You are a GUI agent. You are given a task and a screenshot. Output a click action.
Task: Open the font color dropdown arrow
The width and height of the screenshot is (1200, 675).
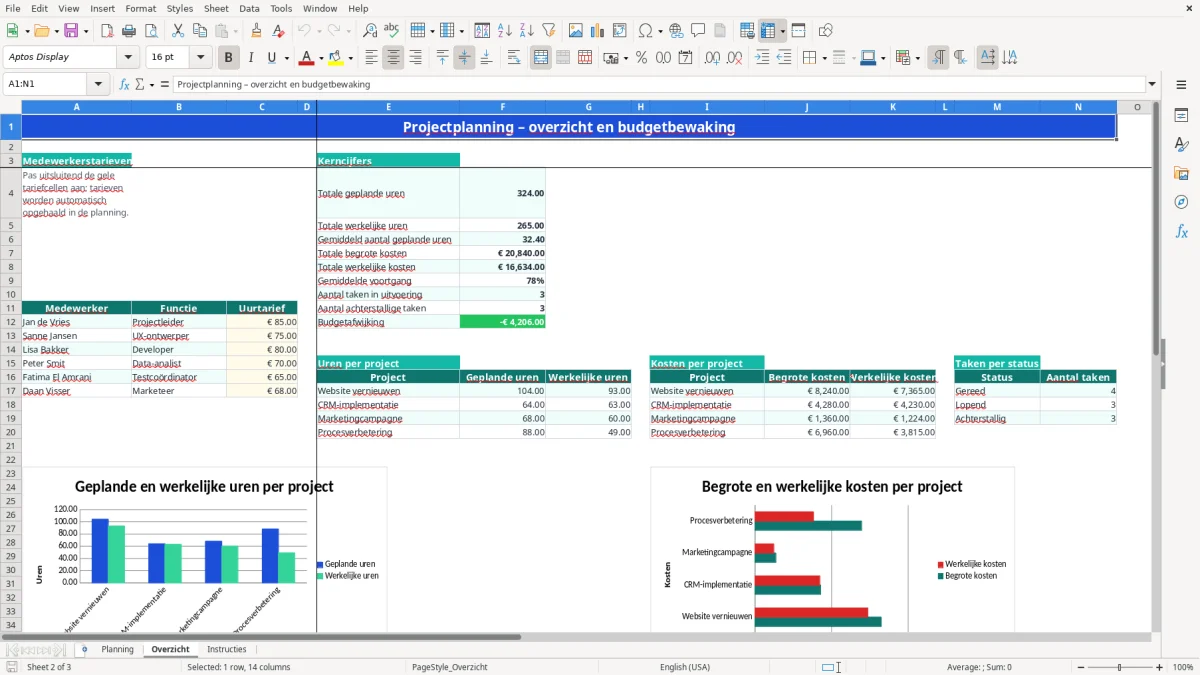pyautogui.click(x=321, y=58)
